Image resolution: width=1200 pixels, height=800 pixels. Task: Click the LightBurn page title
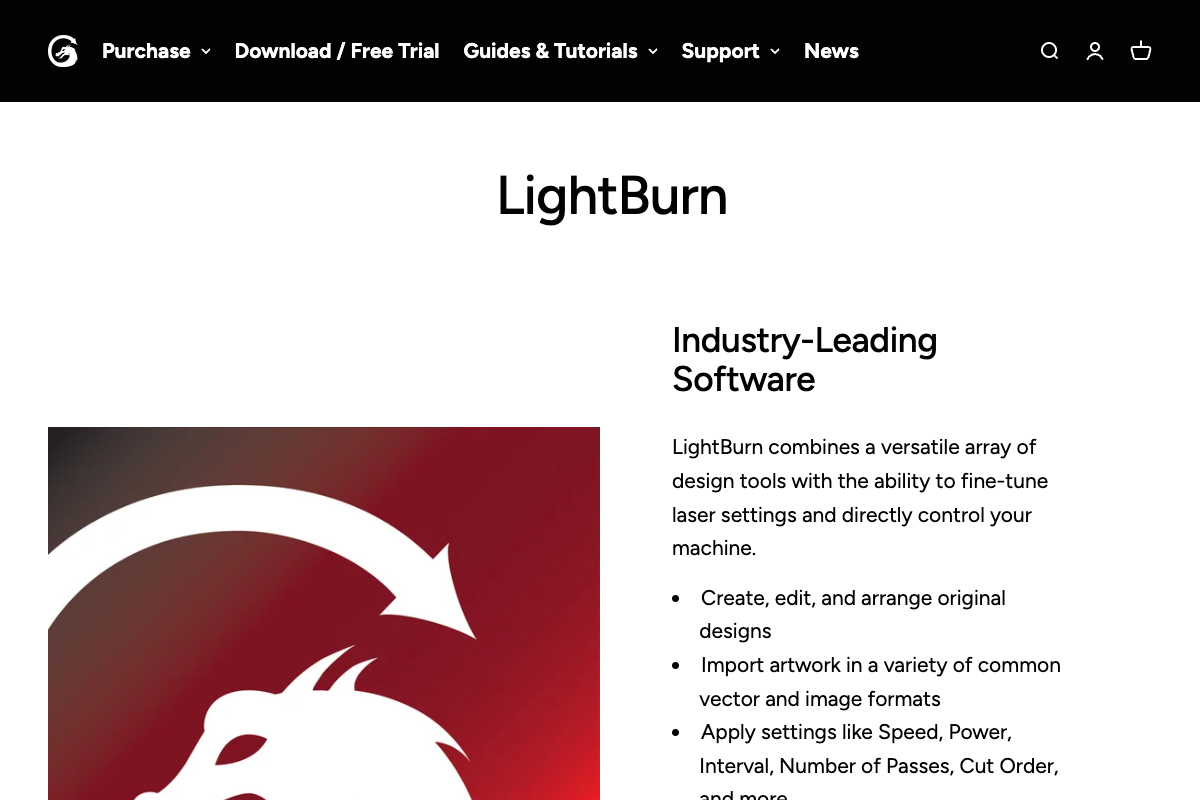[612, 196]
